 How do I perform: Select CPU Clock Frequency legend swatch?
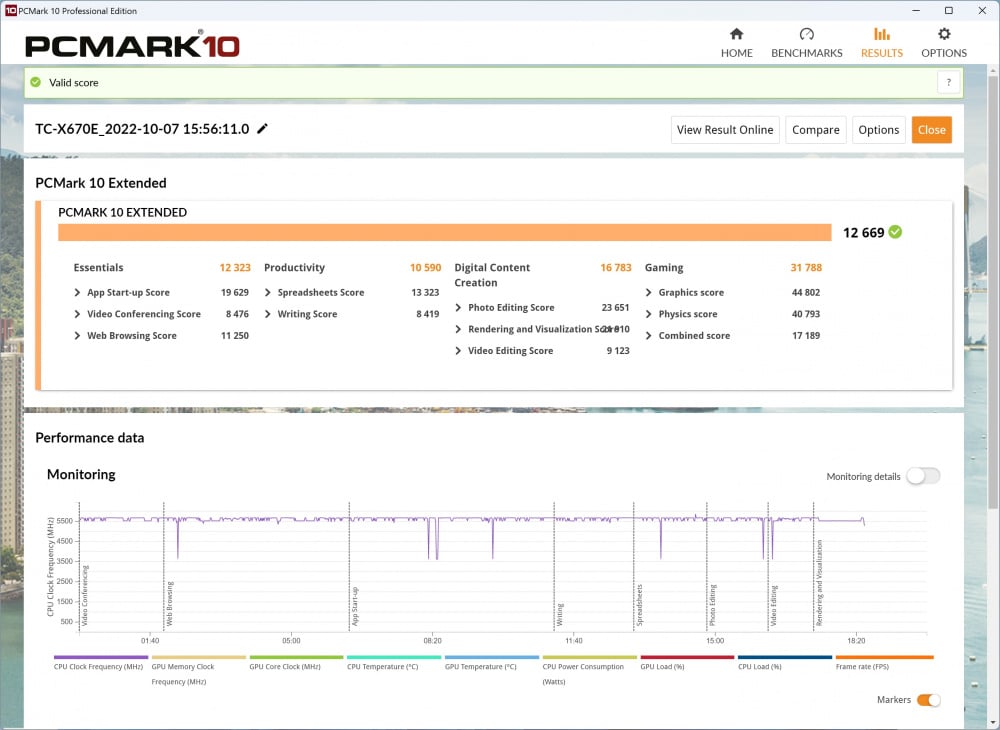coord(101,657)
